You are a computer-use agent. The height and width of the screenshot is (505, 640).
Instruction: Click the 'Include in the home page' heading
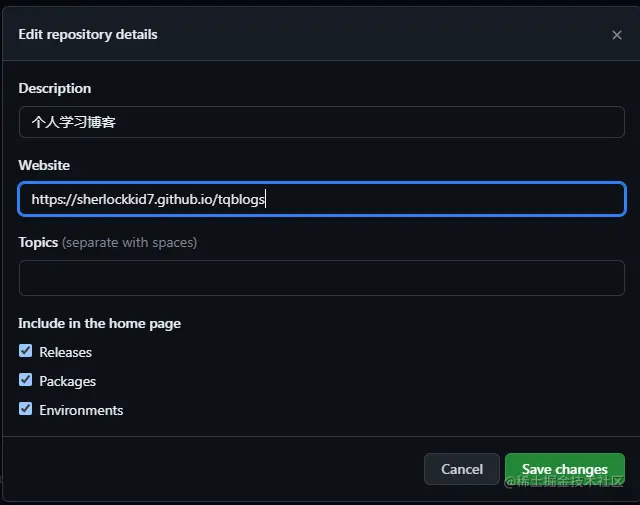tap(99, 323)
